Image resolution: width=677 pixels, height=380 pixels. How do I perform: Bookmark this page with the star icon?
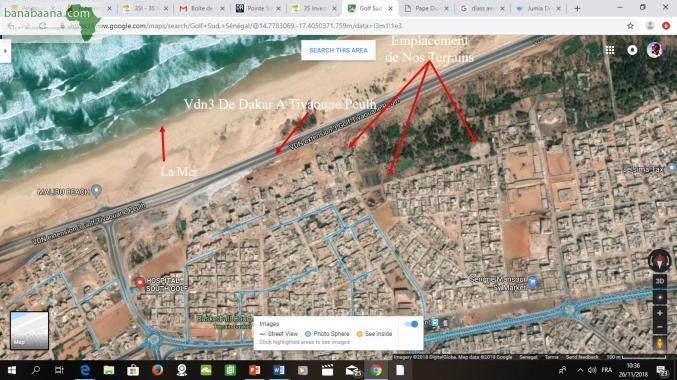click(x=630, y=26)
